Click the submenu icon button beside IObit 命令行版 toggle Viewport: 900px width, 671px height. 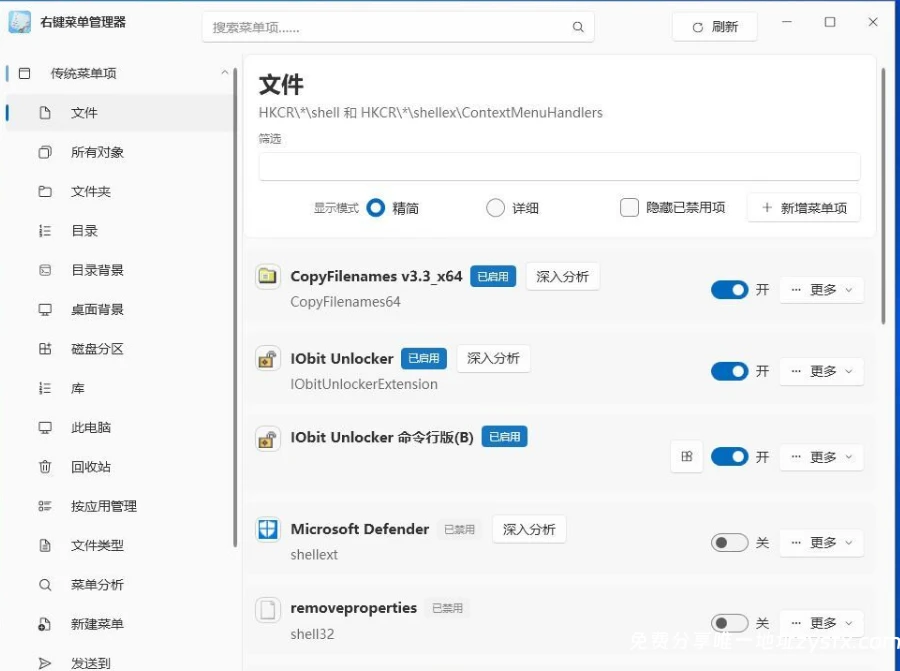[686, 457]
